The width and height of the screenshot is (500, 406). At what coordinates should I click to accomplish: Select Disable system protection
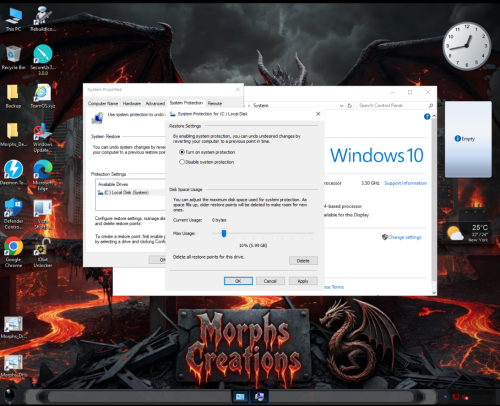207,162
